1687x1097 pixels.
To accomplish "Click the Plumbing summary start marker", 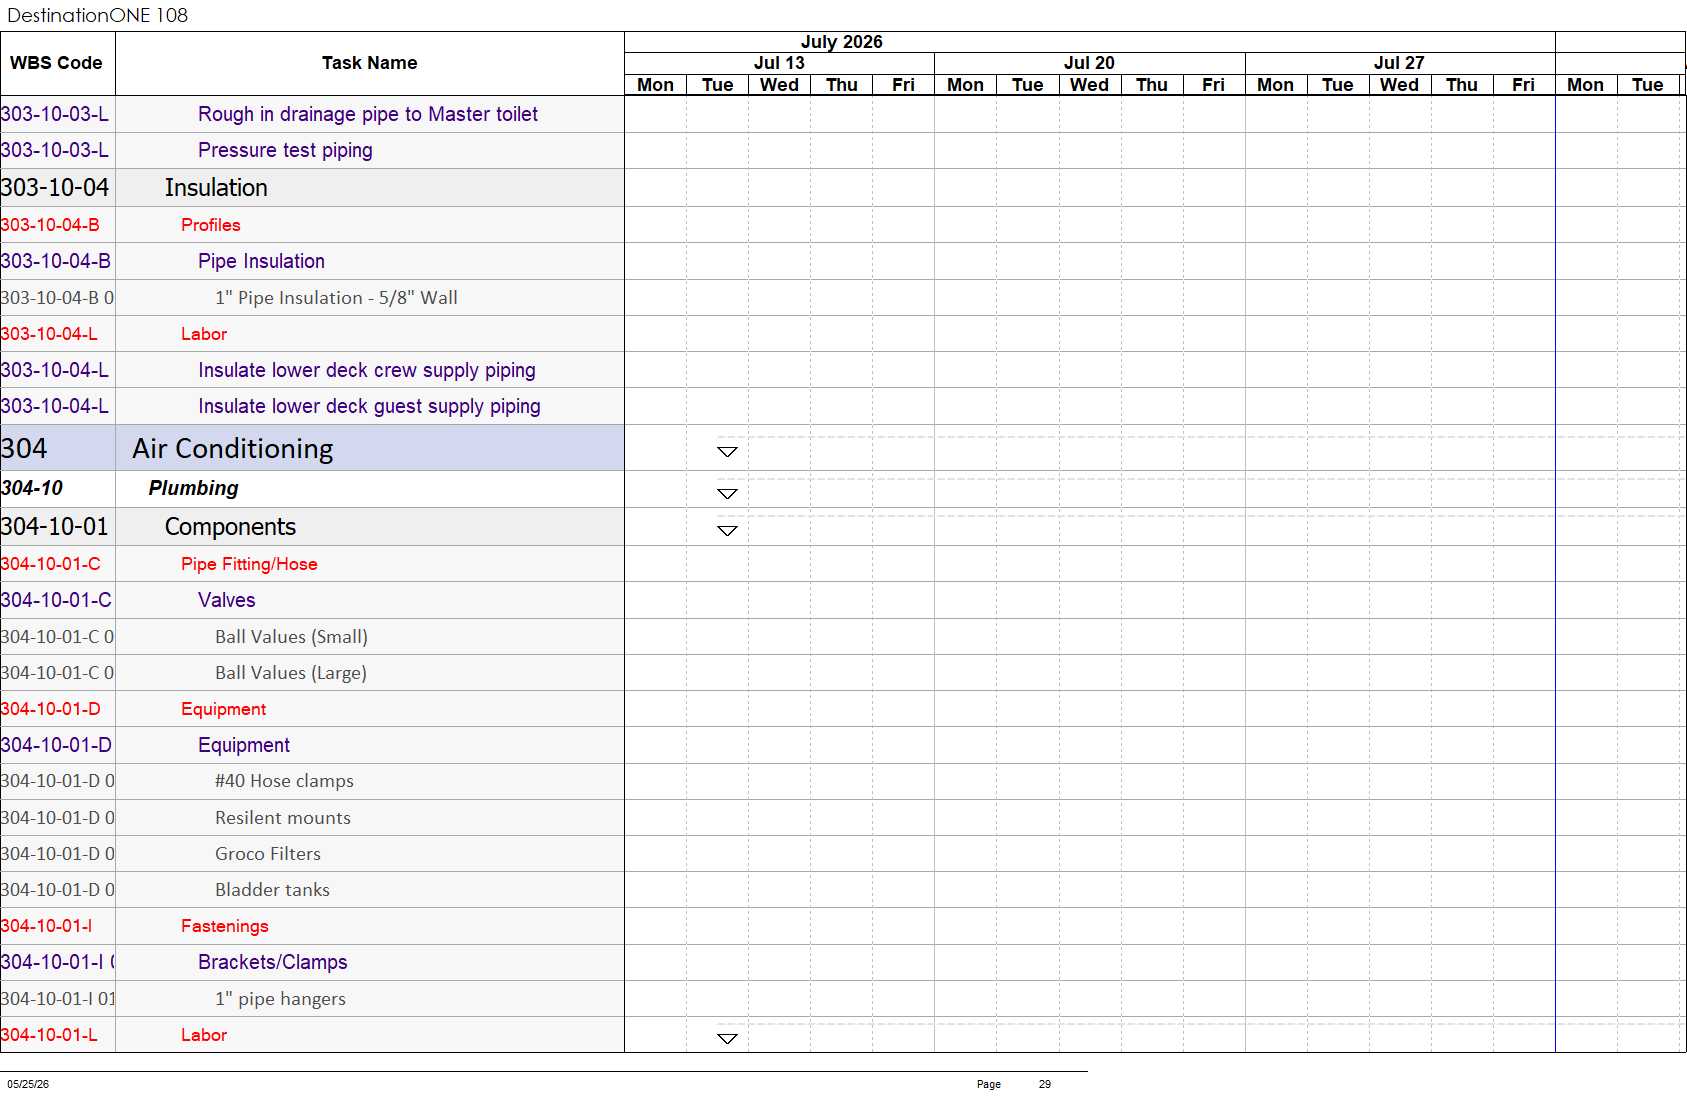I will [727, 494].
